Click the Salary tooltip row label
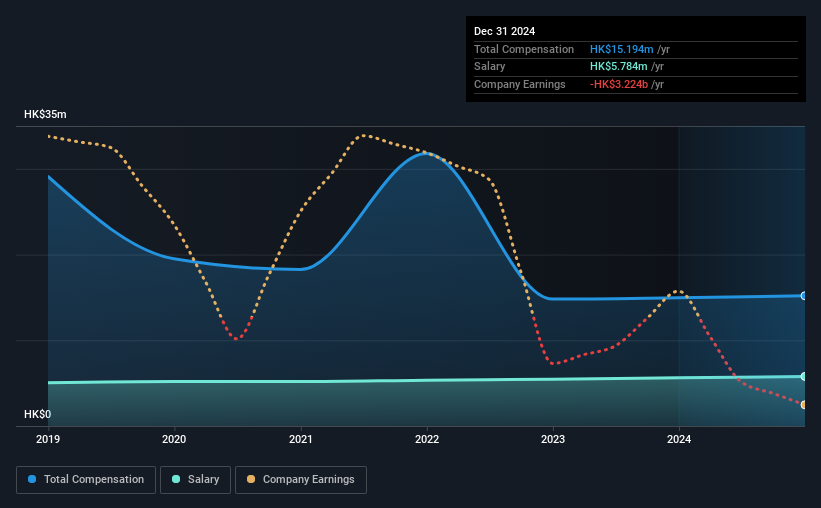Viewport: 821px width, 508px height. [x=490, y=67]
